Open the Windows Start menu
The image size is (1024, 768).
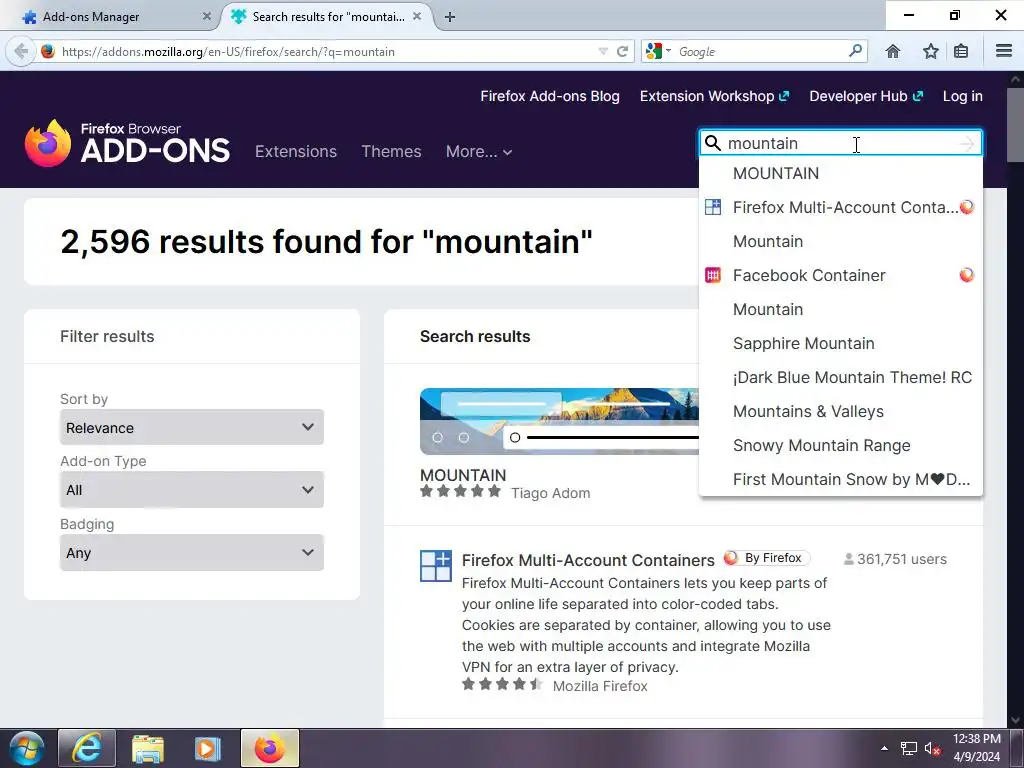tap(26, 748)
